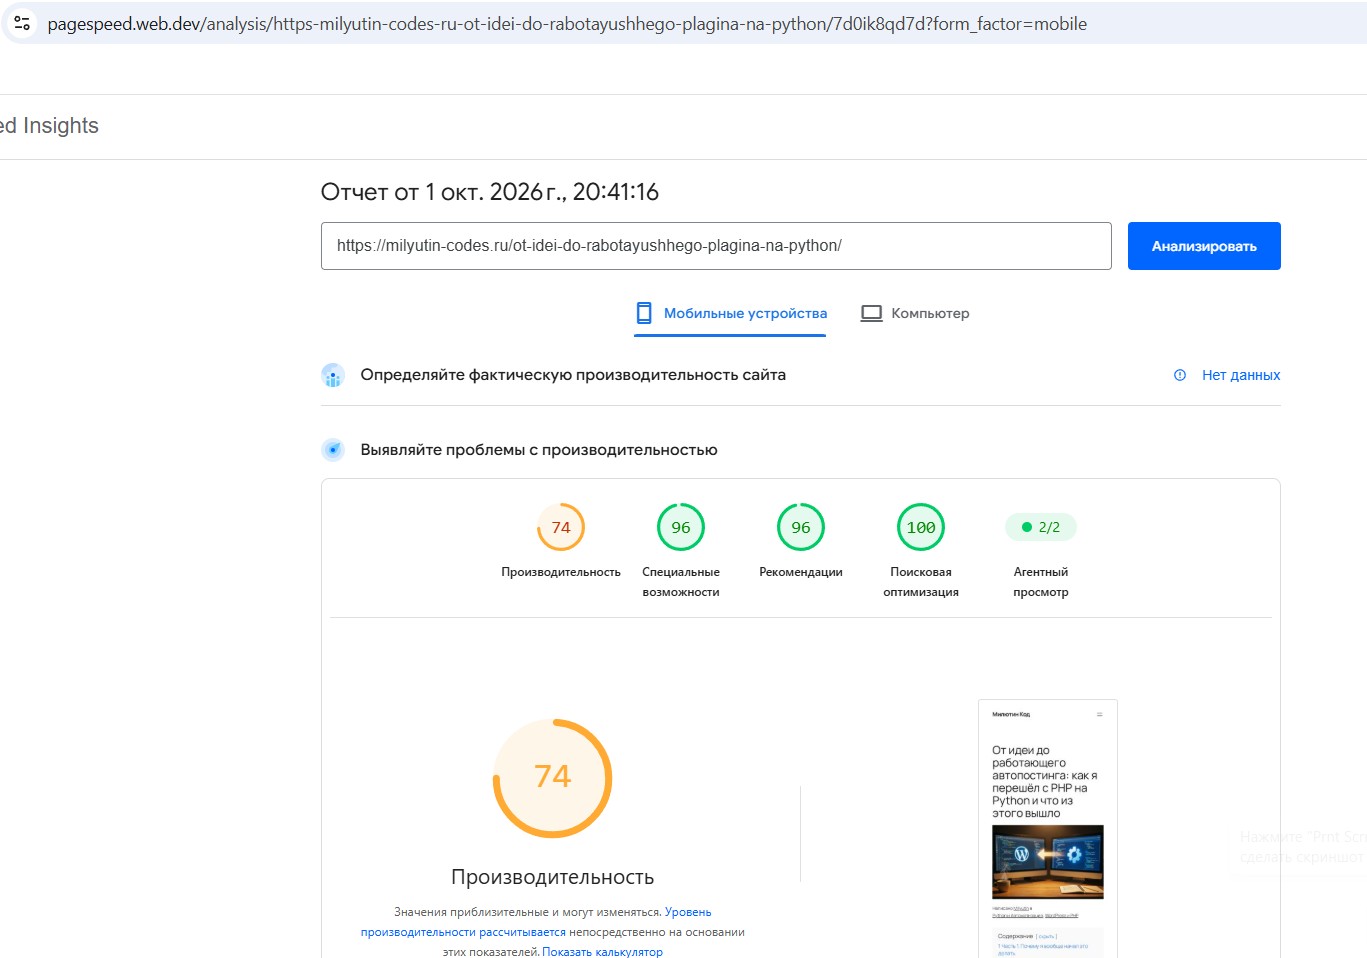
Task: Click the Рекомендации label under the 96 gauge
Action: tap(801, 572)
